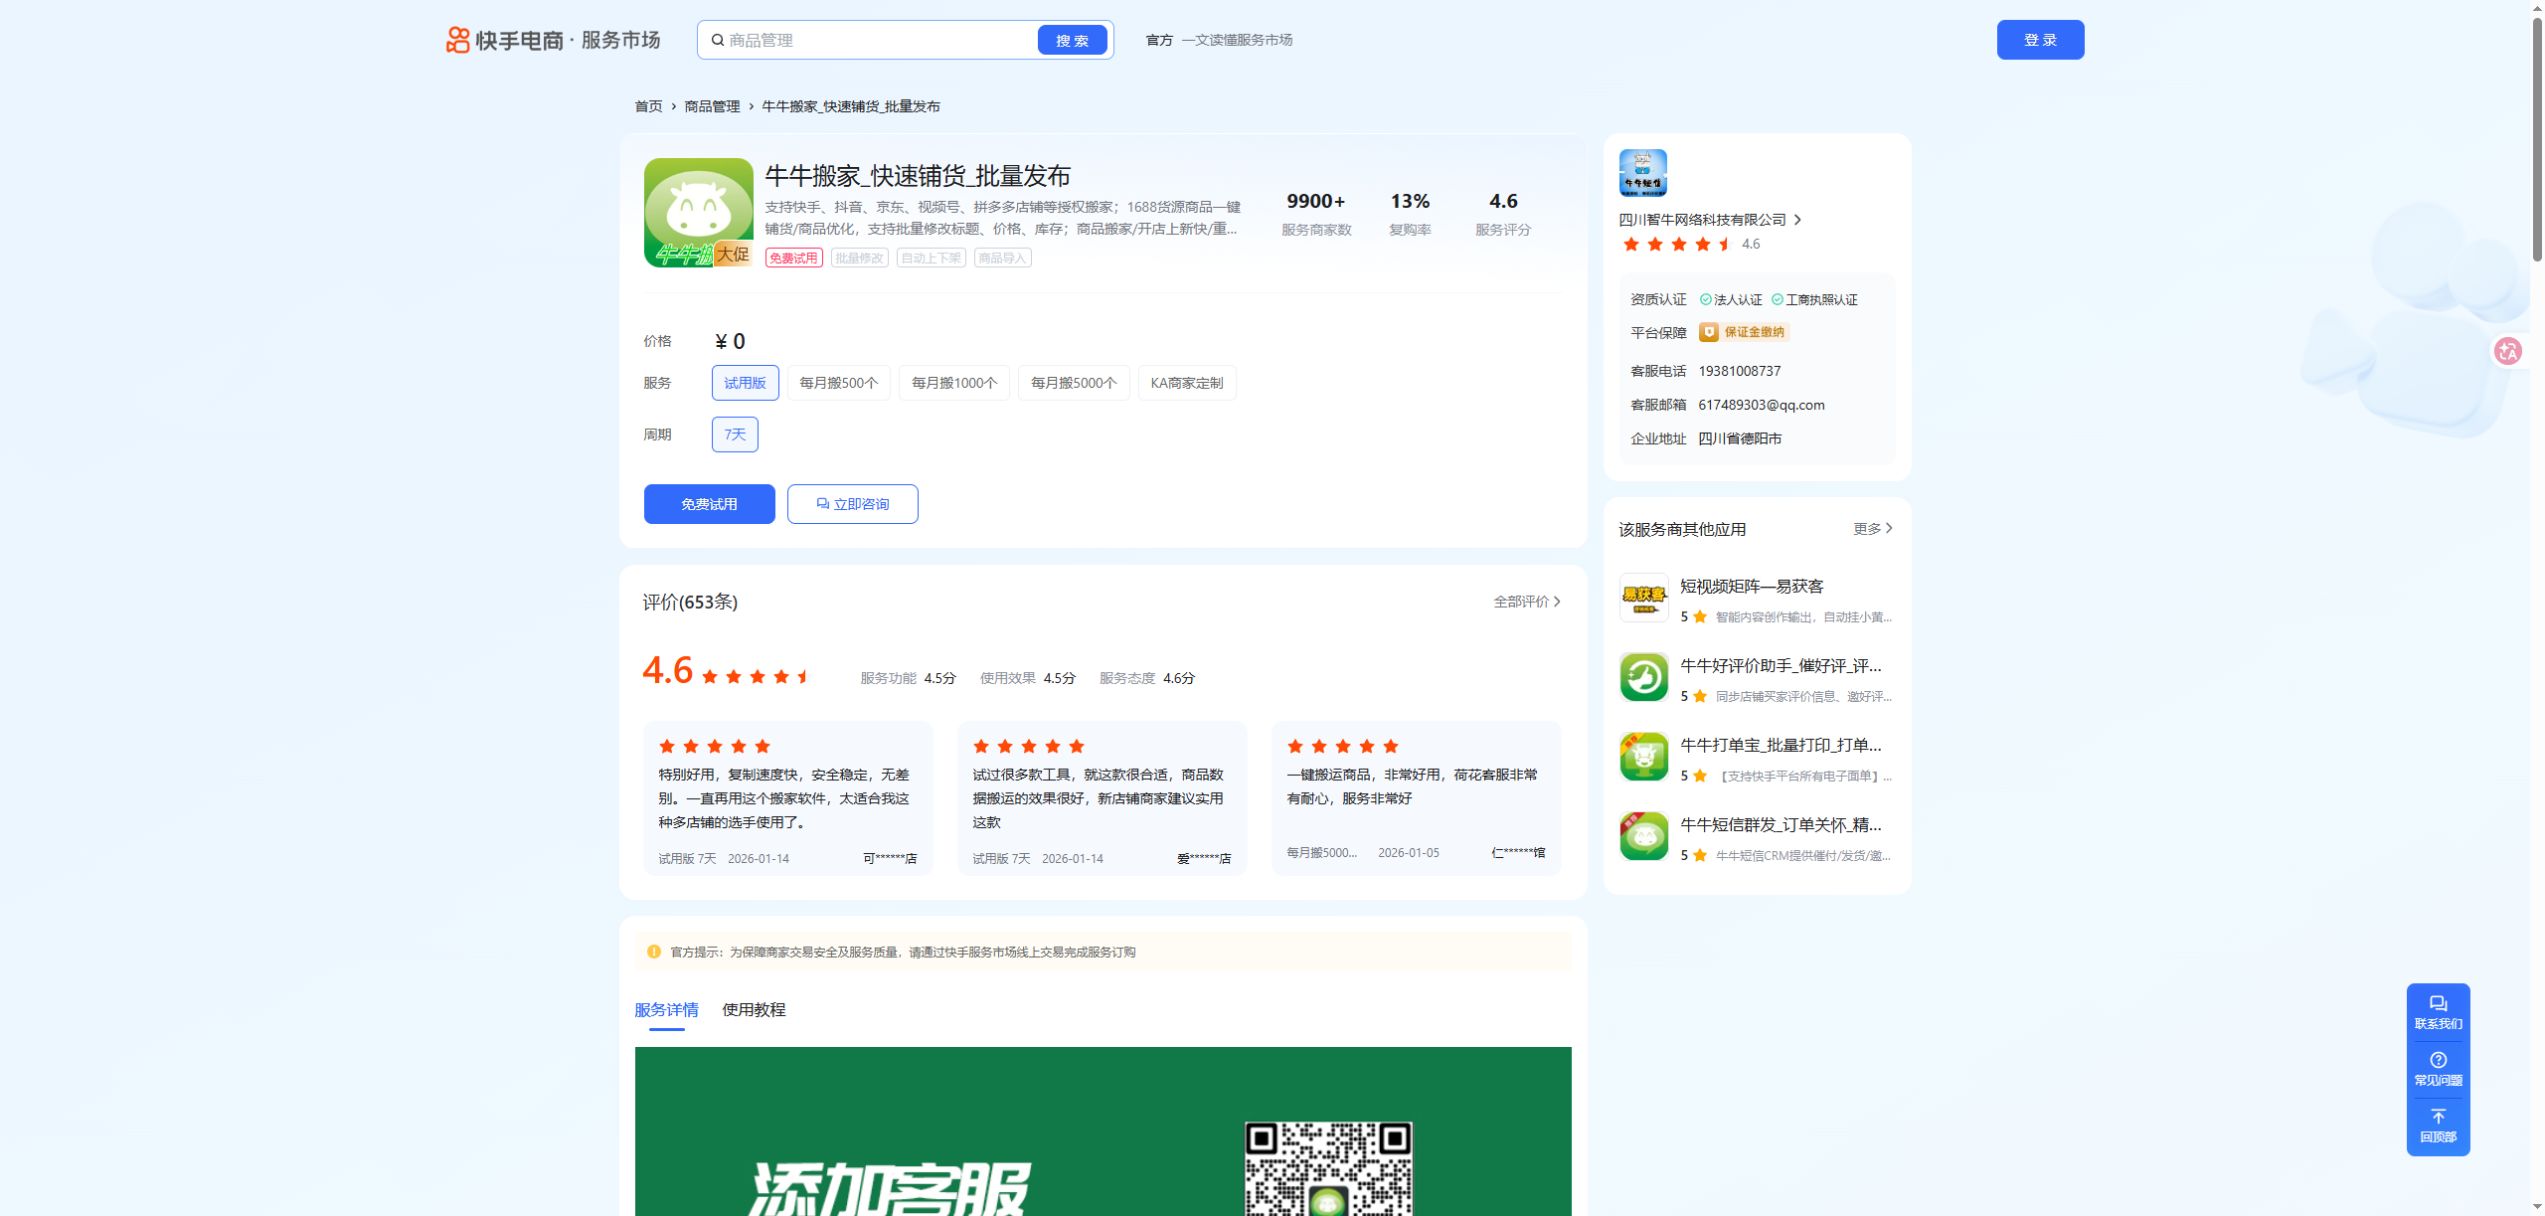Click the Kuaishou e-commerce logo
The image size is (2545, 1216).
point(552,40)
